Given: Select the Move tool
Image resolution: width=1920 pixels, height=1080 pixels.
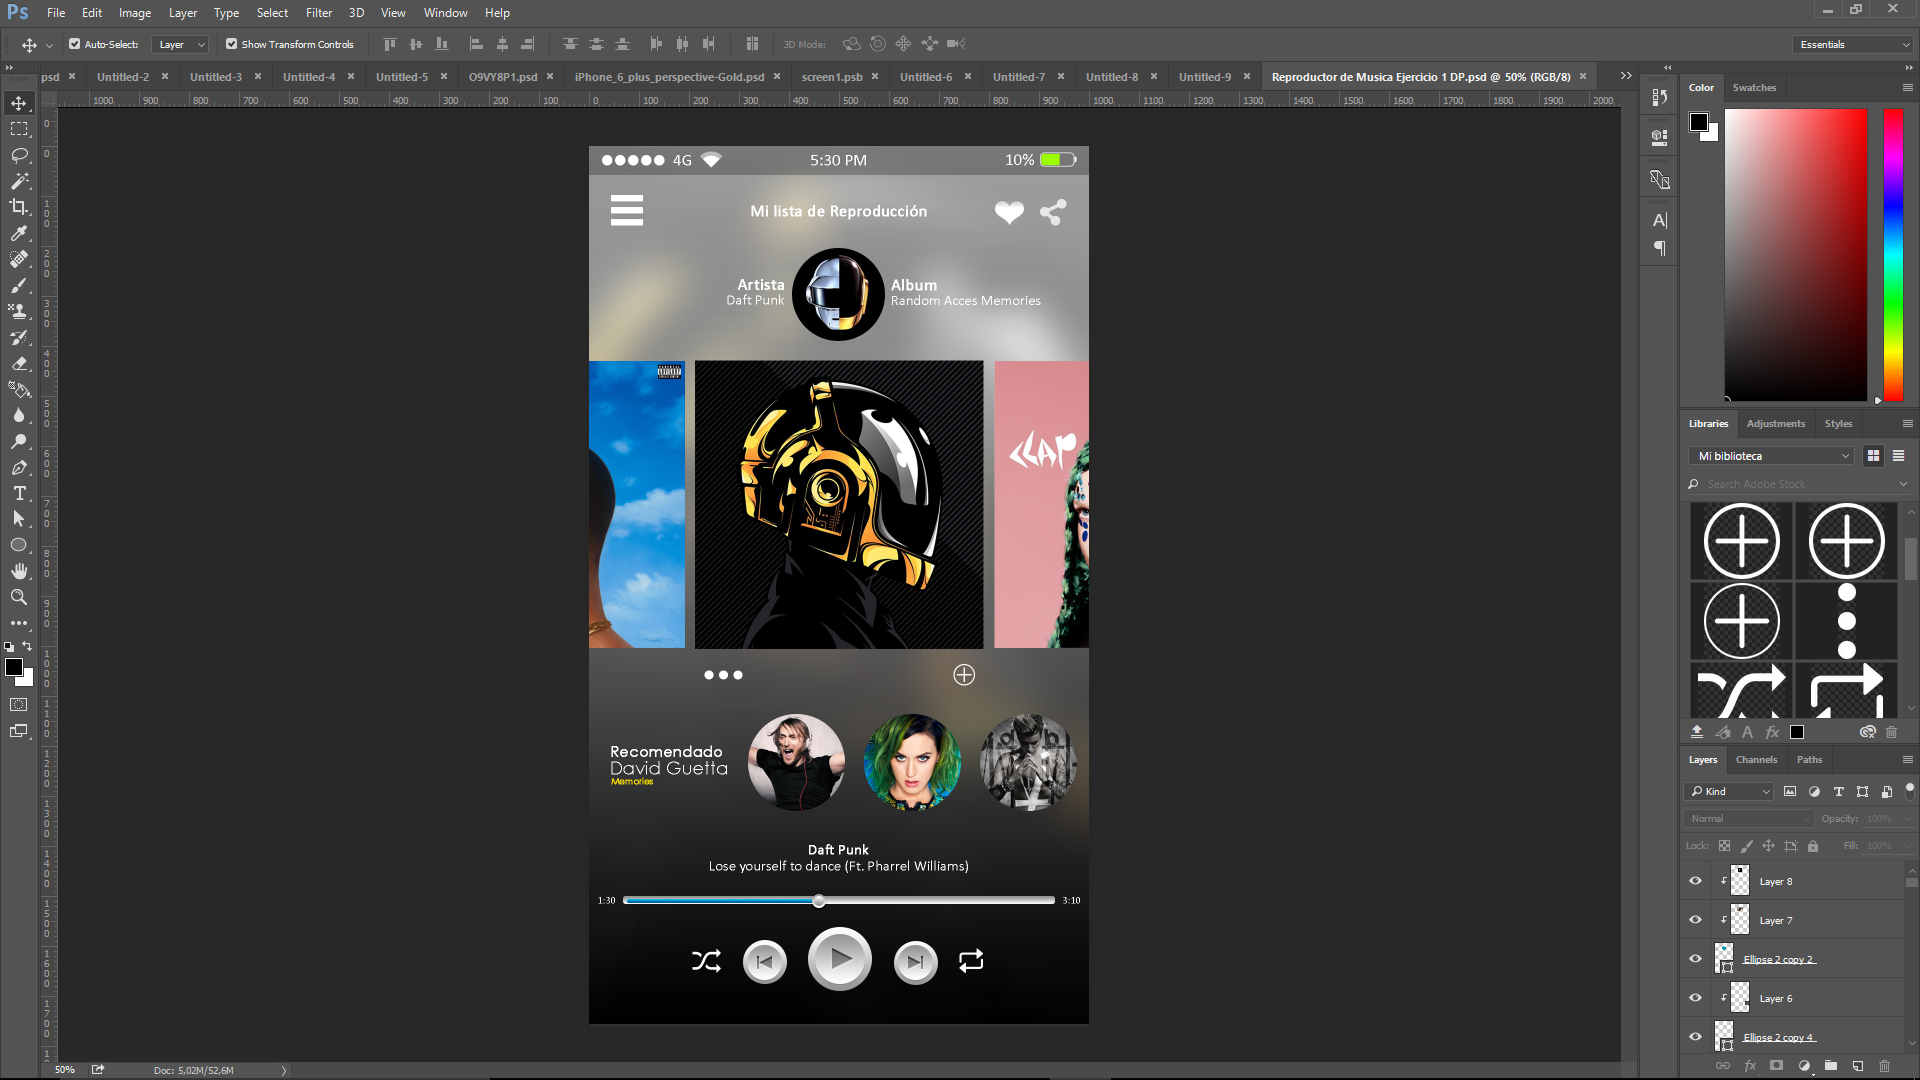Looking at the screenshot, I should point(19,103).
